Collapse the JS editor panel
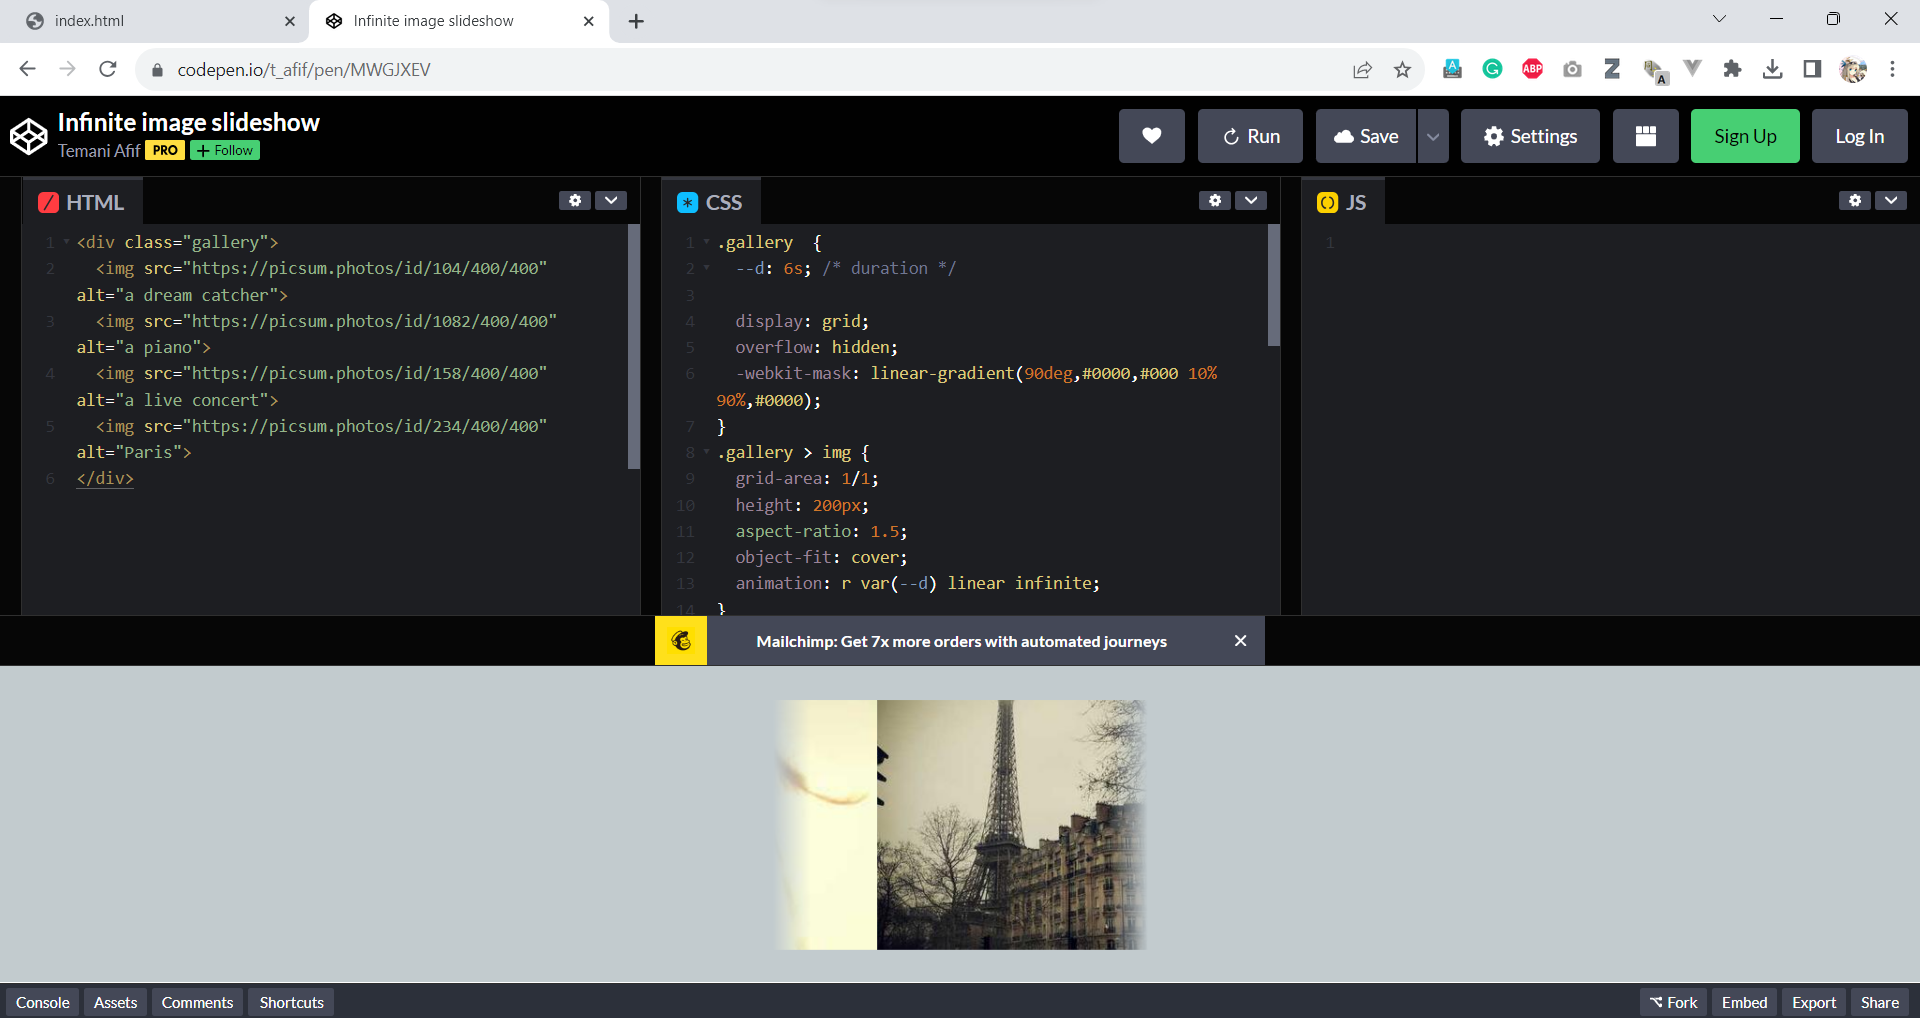1920x1018 pixels. point(1891,200)
